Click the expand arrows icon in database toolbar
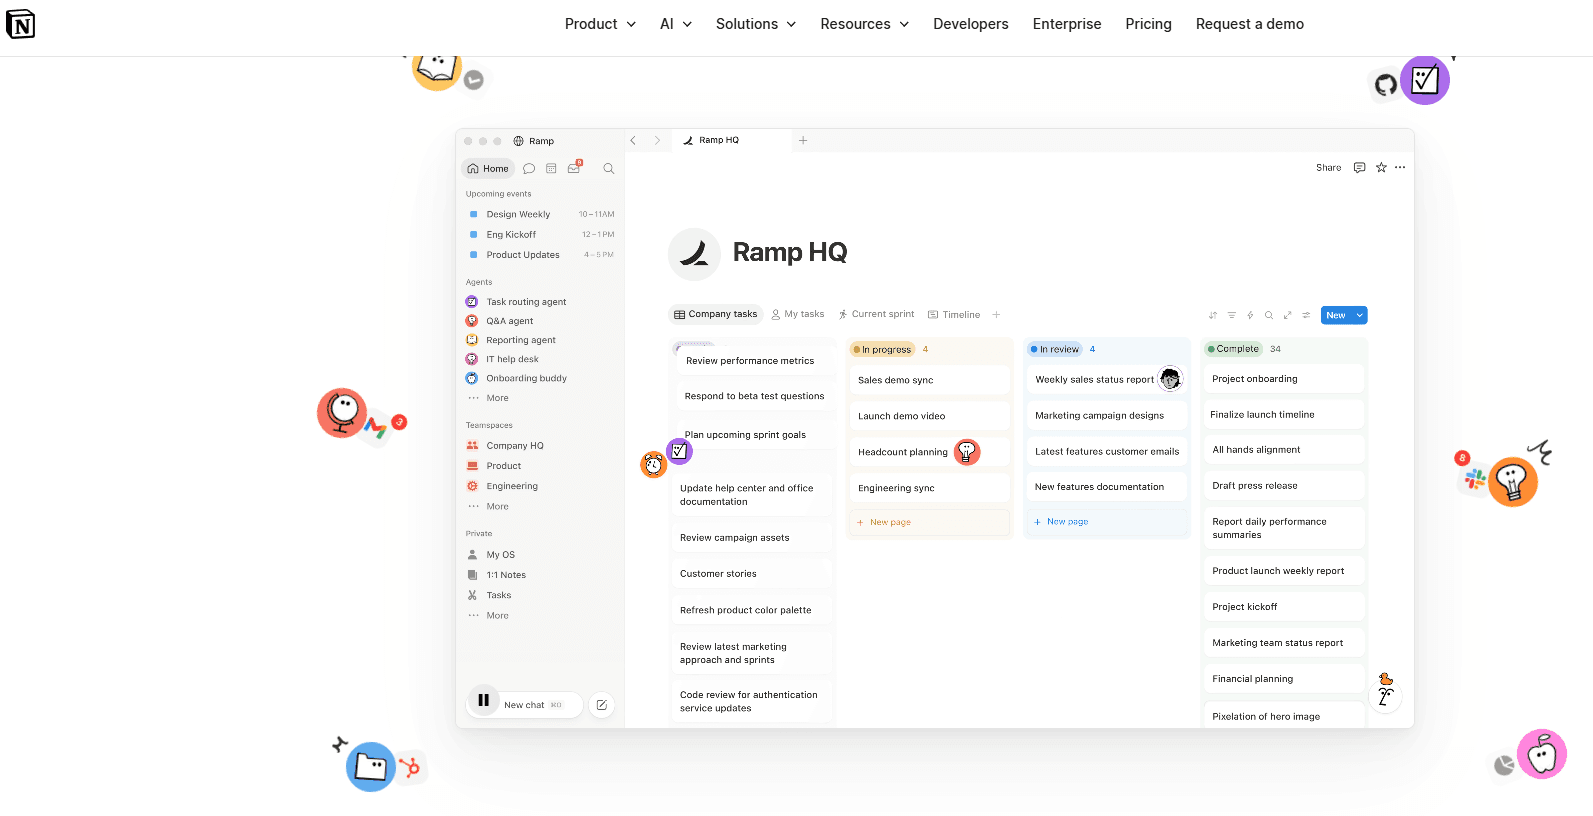The image size is (1593, 816). point(1287,315)
